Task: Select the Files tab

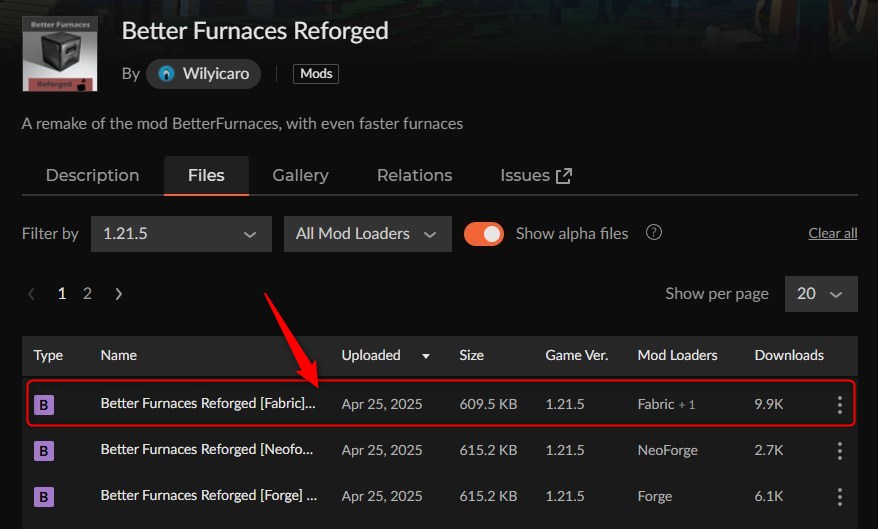Action: click(206, 176)
